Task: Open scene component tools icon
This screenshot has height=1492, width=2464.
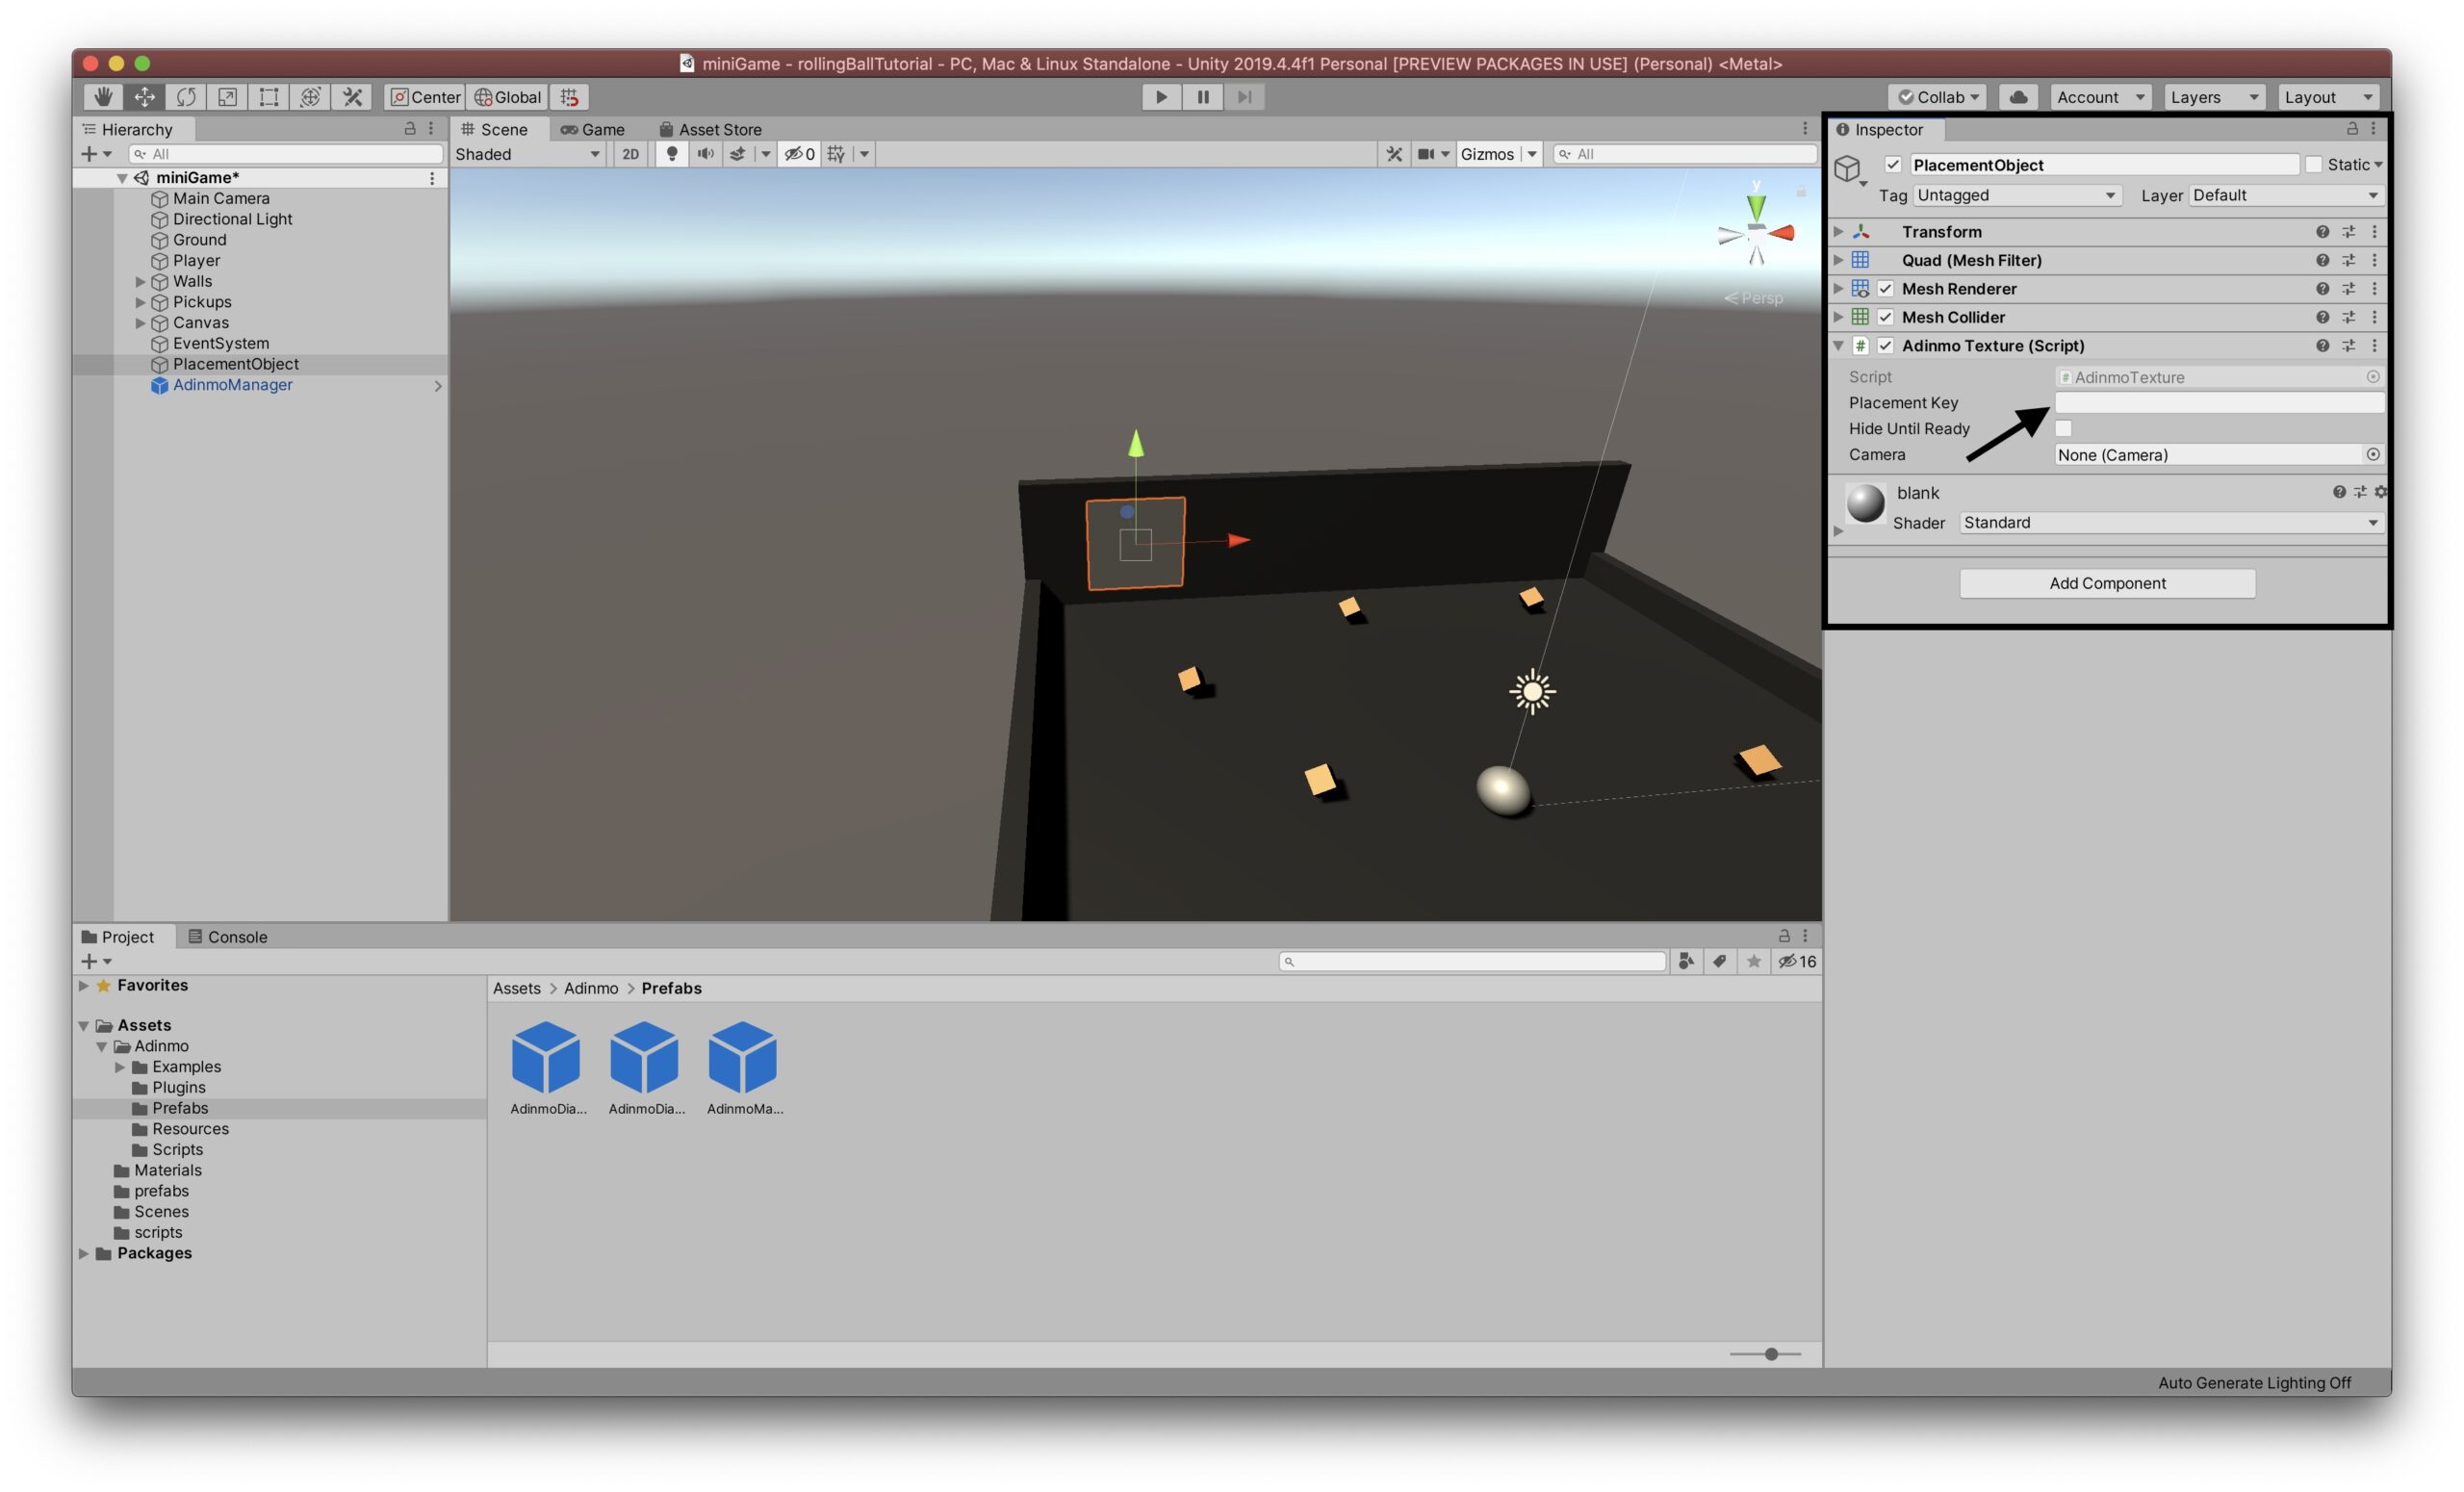Action: point(1394,154)
